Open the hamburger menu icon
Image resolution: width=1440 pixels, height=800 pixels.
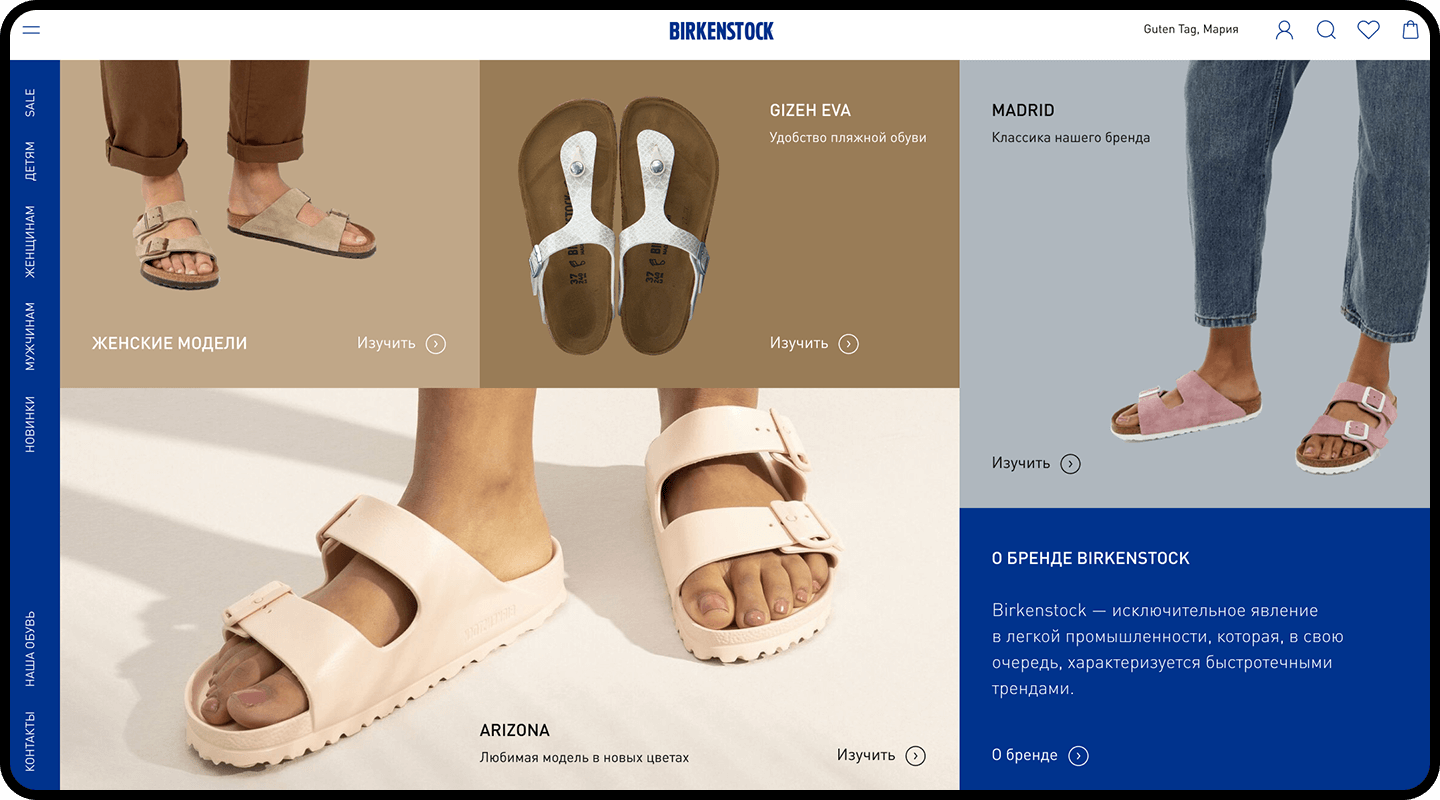click(31, 29)
